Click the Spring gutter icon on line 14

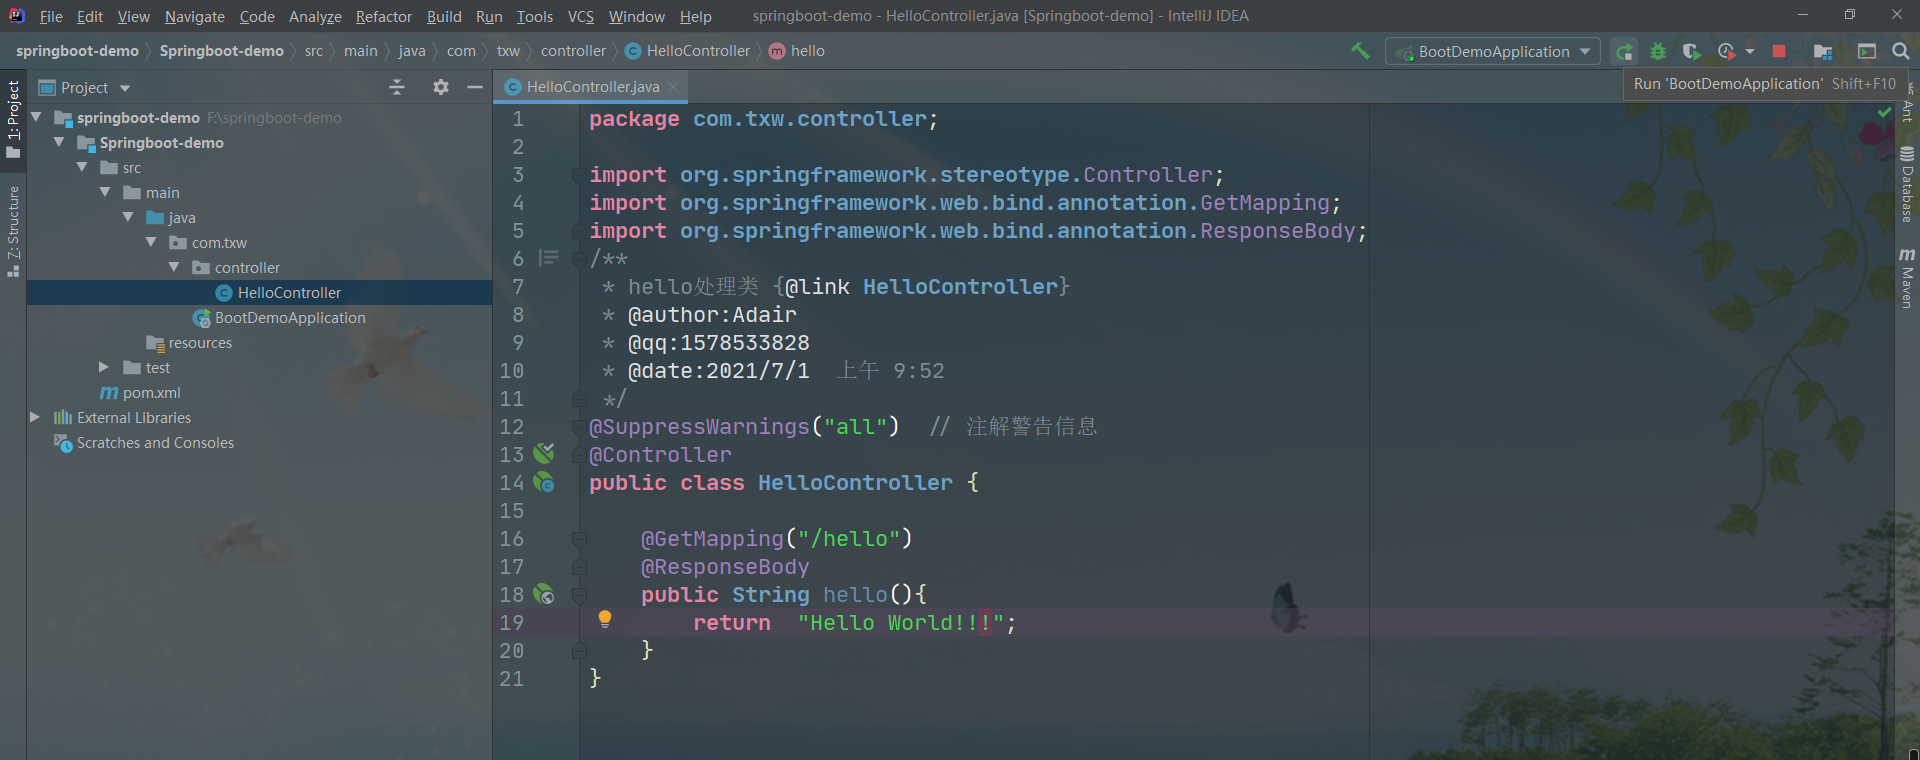coord(544,482)
